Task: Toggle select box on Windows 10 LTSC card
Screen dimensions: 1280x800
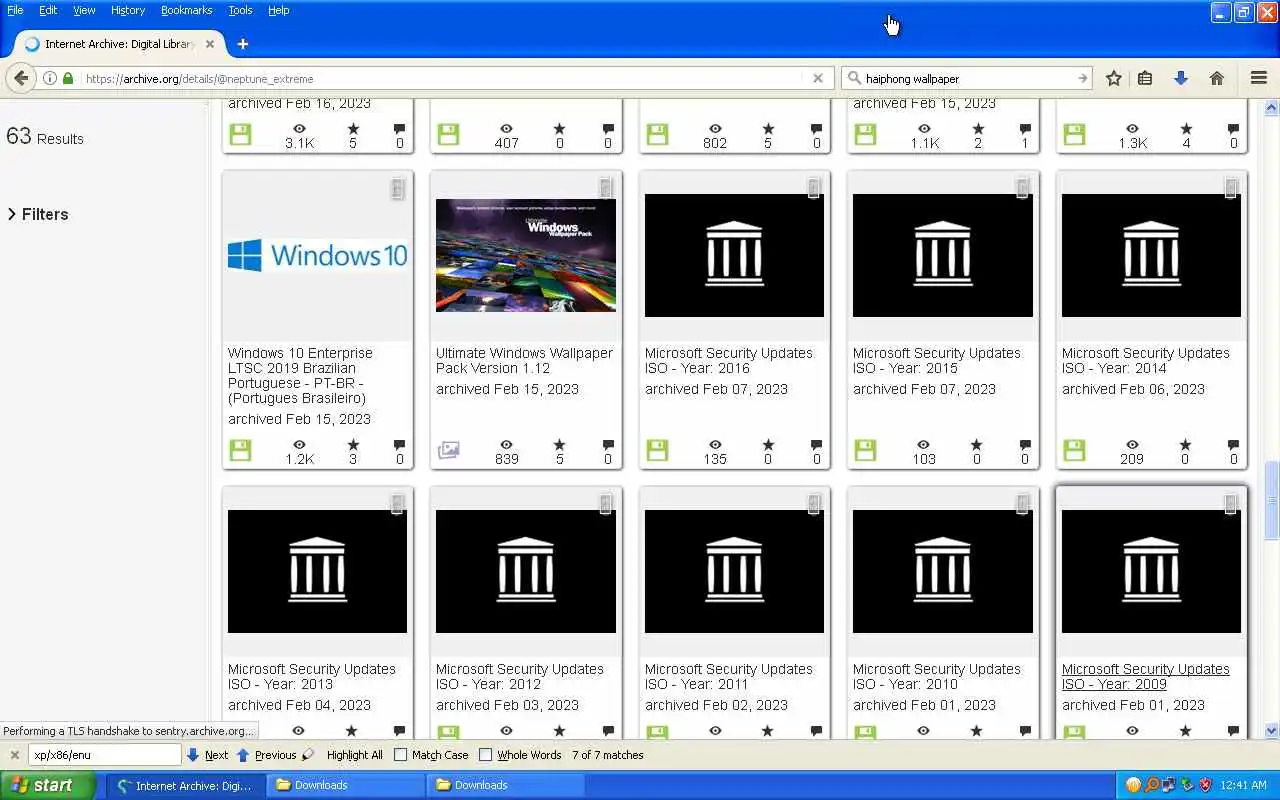Action: pos(397,188)
